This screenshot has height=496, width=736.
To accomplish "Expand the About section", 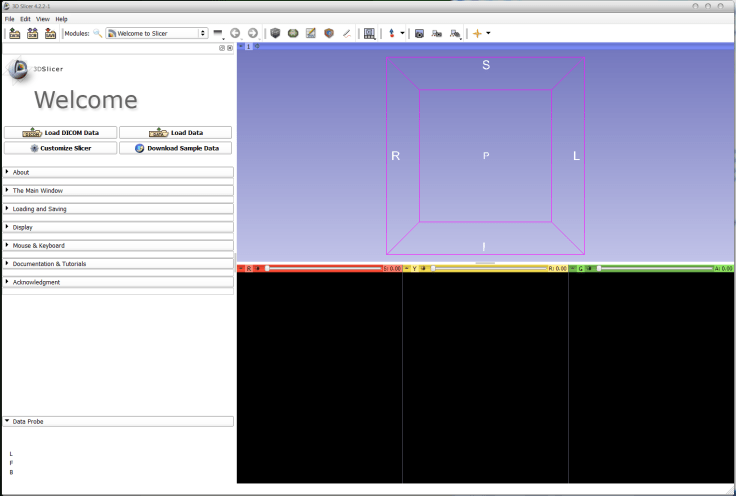I will coord(118,172).
